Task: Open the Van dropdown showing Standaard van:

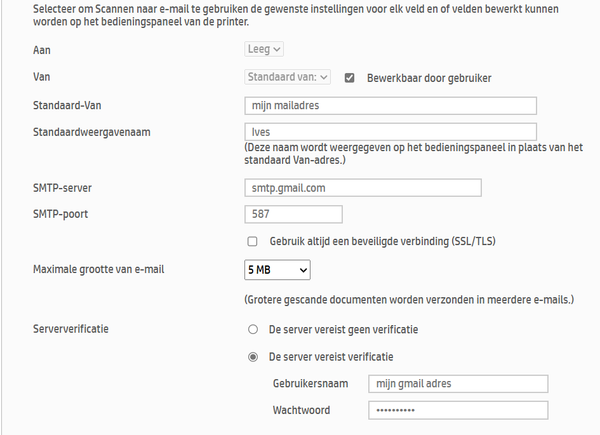Action: [x=287, y=77]
